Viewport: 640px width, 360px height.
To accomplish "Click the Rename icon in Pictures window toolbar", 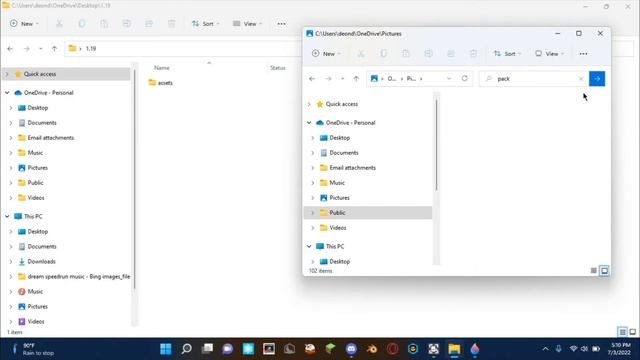I will point(428,53).
